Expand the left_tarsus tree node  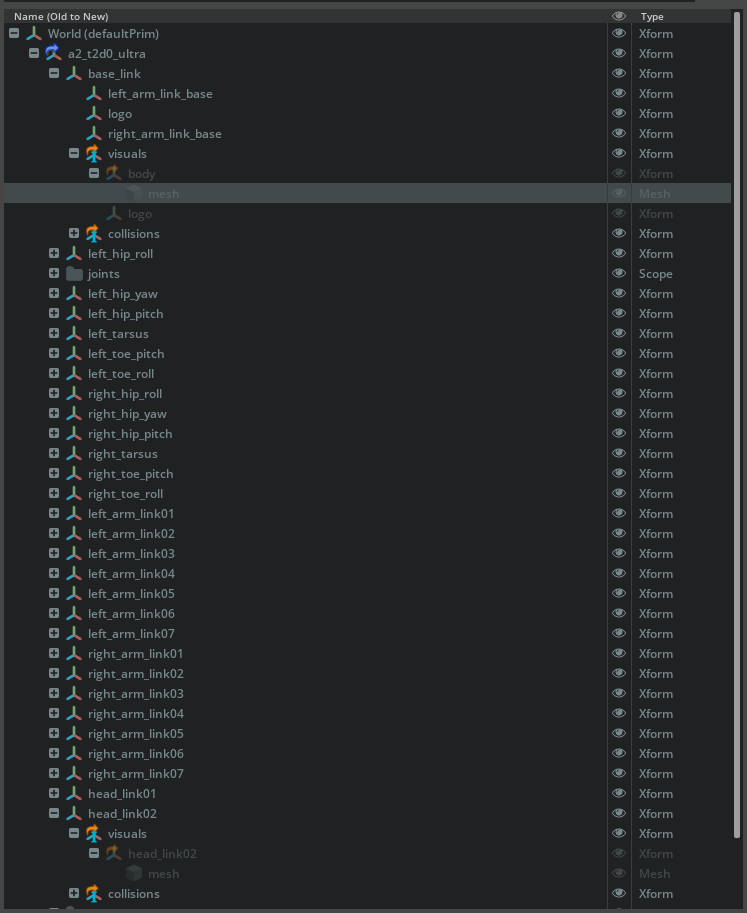pyautogui.click(x=54, y=334)
